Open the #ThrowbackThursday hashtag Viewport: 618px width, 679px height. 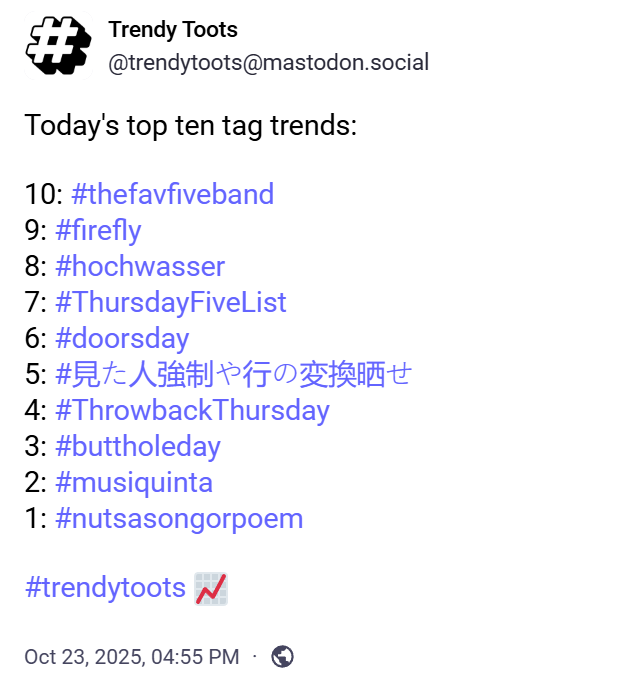(x=192, y=410)
